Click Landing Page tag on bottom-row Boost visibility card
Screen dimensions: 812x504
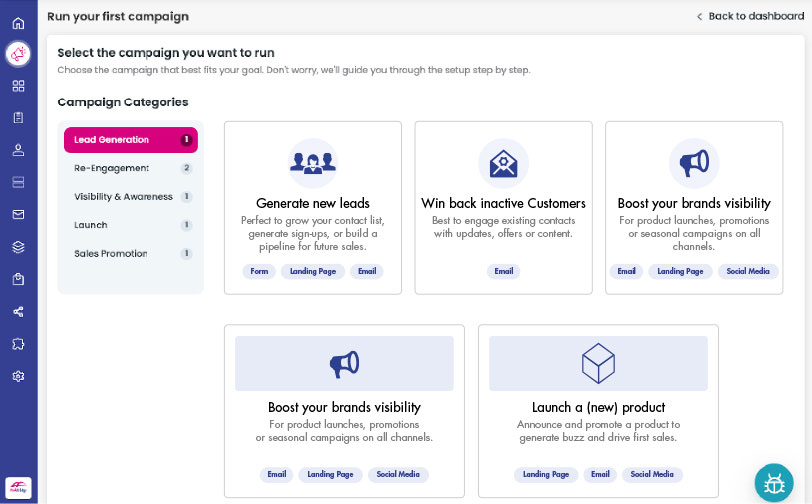[330, 474]
